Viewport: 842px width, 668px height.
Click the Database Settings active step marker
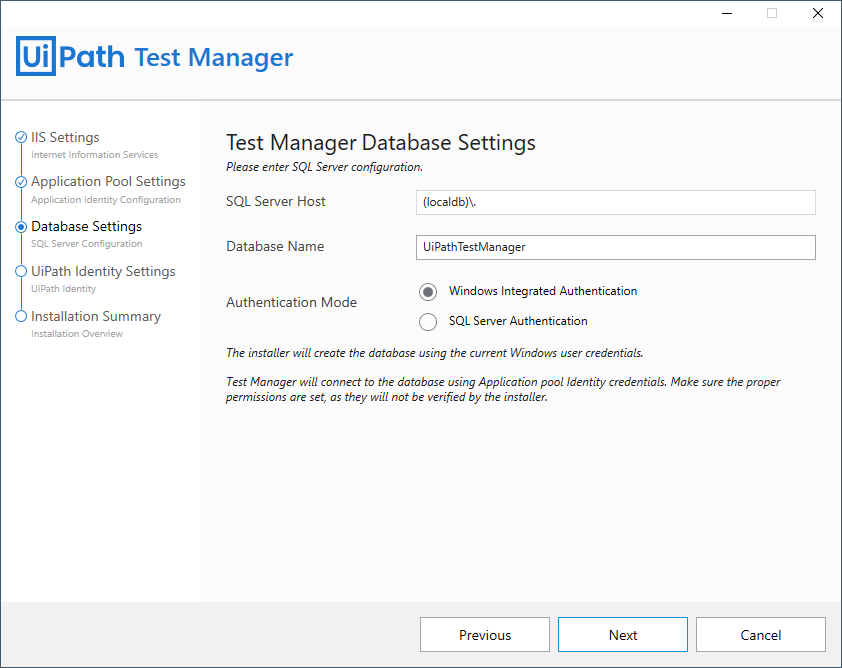(21, 227)
